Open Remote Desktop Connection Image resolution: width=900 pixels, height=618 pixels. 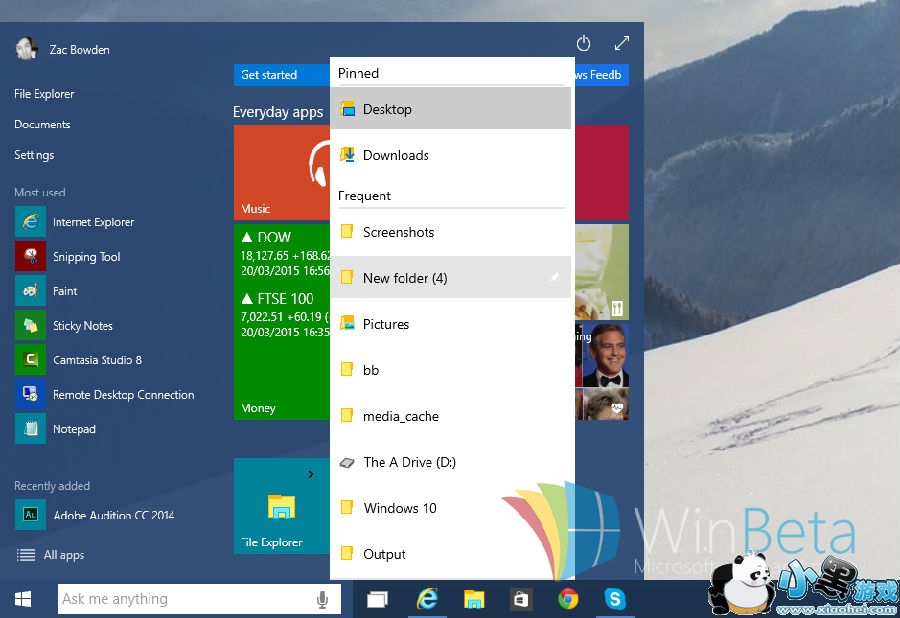click(123, 395)
